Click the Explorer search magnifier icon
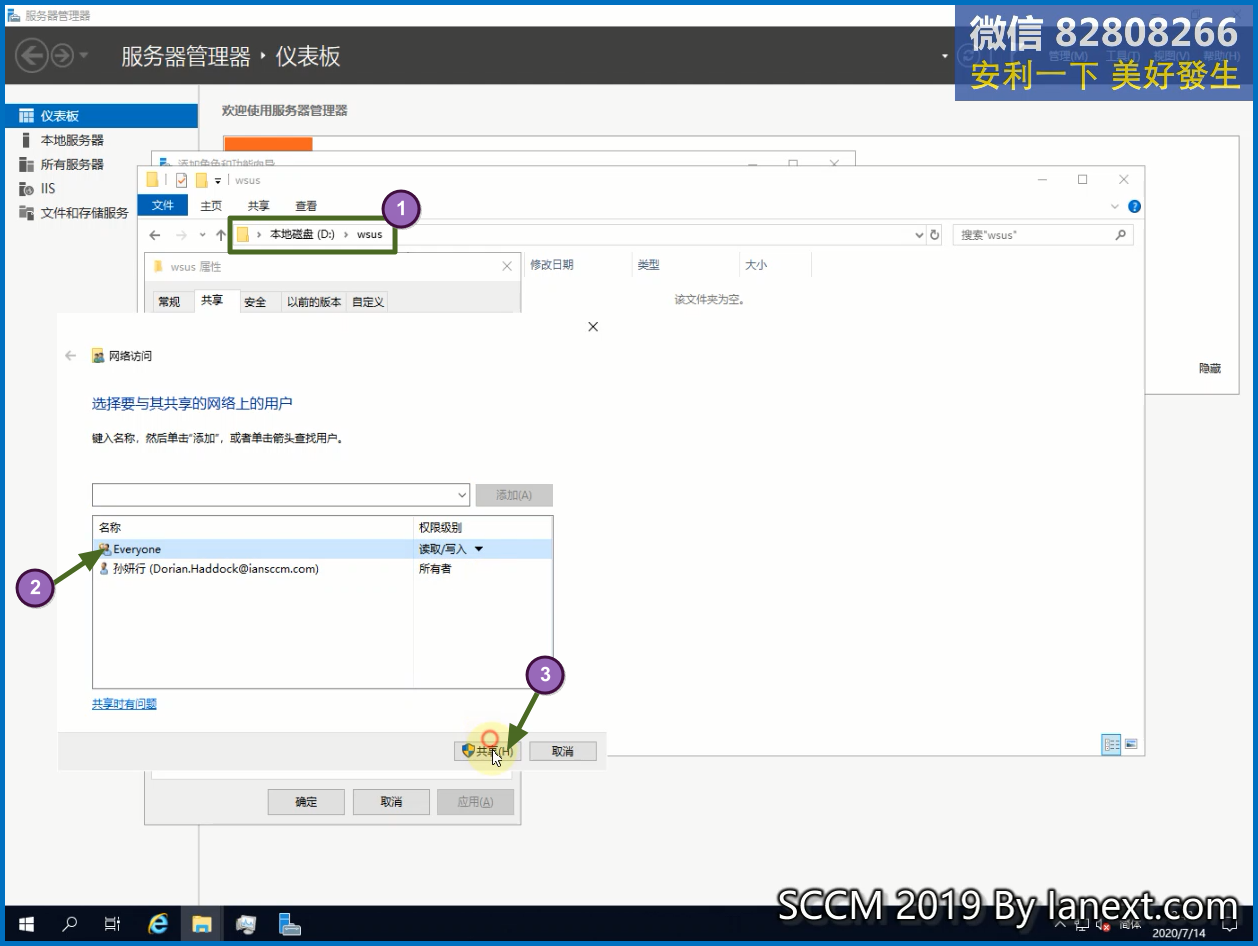This screenshot has height=946, width=1258. pyautogui.click(x=1121, y=235)
